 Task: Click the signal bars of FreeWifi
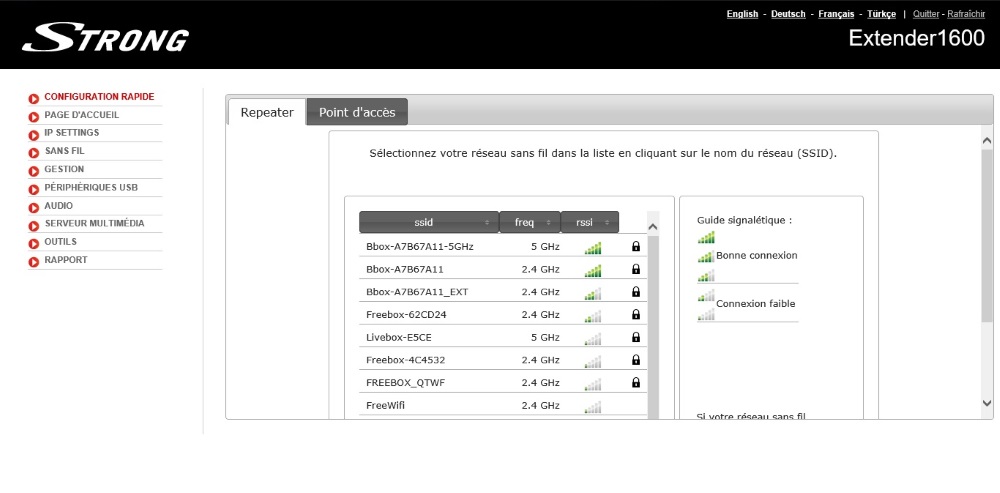coord(592,407)
